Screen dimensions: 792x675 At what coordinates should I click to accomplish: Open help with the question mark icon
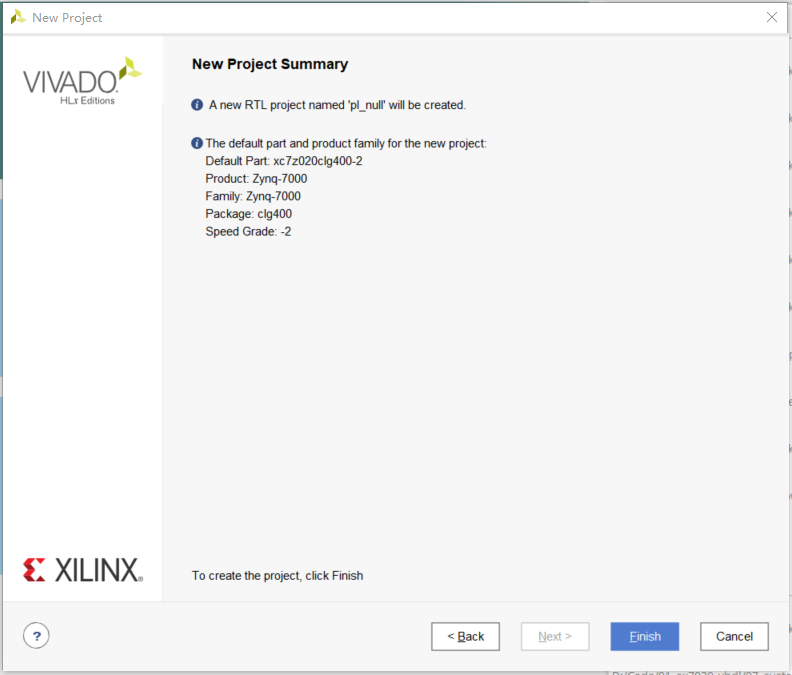pos(36,636)
